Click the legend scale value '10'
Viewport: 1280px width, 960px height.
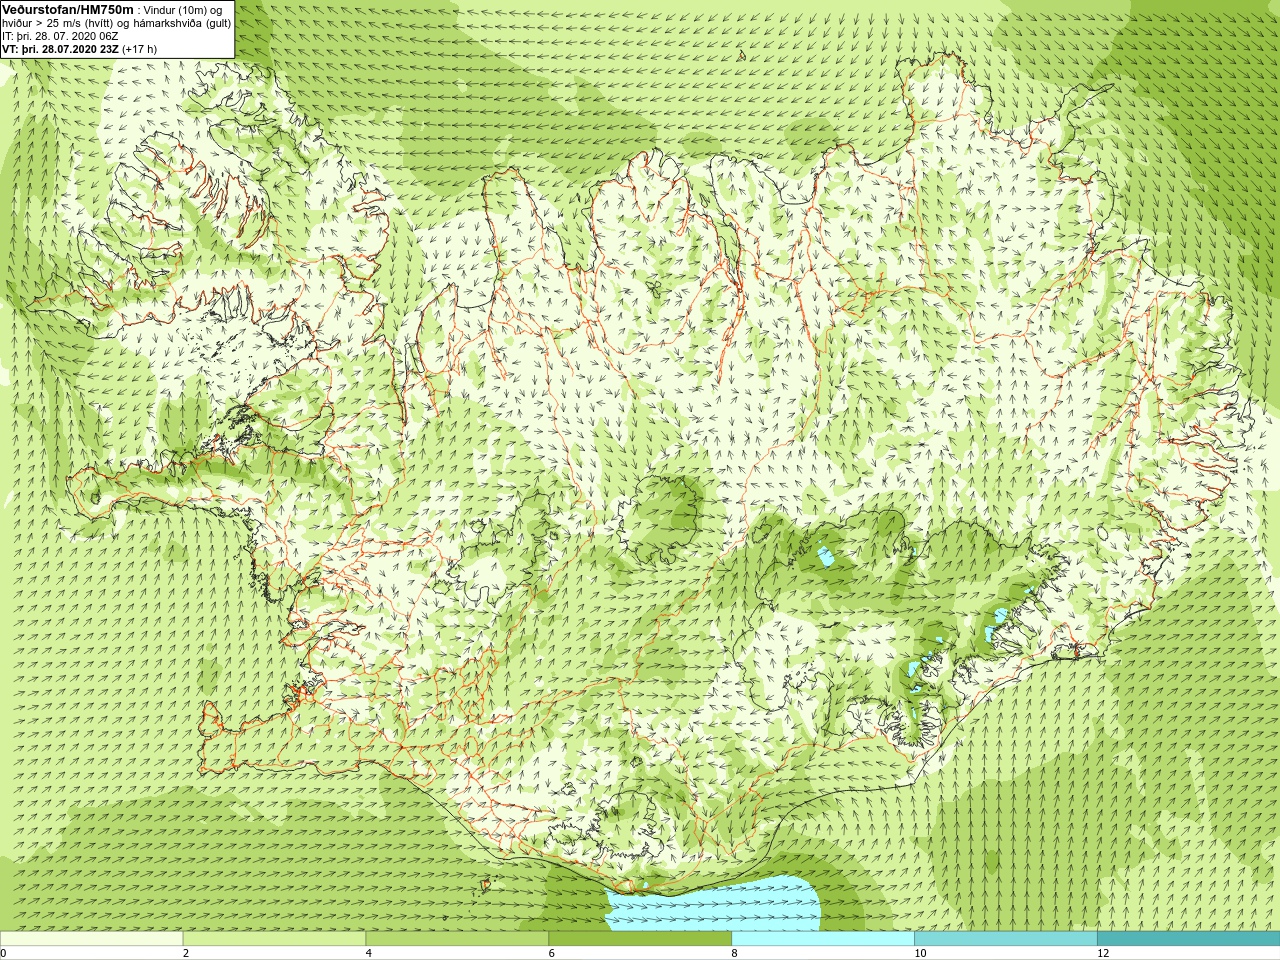[920, 953]
